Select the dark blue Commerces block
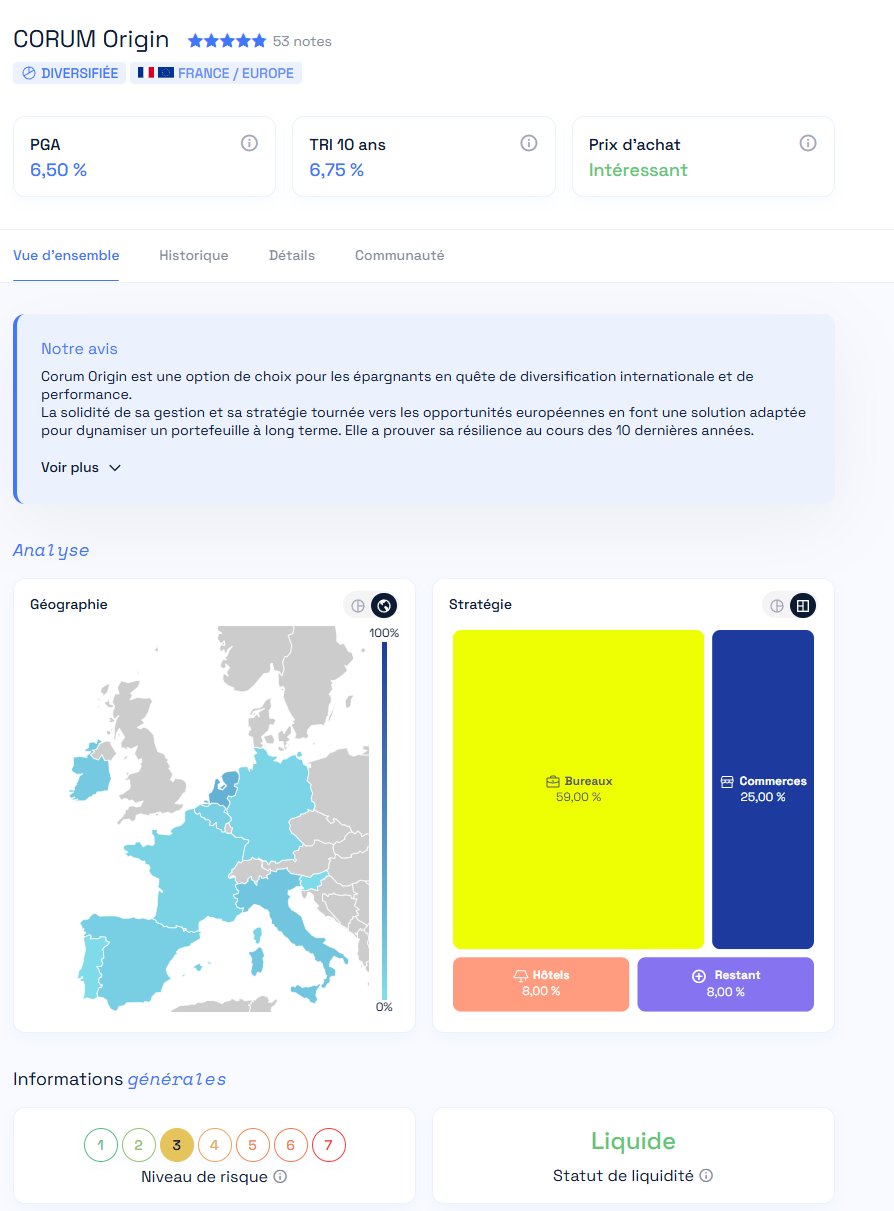The height and width of the screenshot is (1211, 894). pyautogui.click(x=763, y=789)
